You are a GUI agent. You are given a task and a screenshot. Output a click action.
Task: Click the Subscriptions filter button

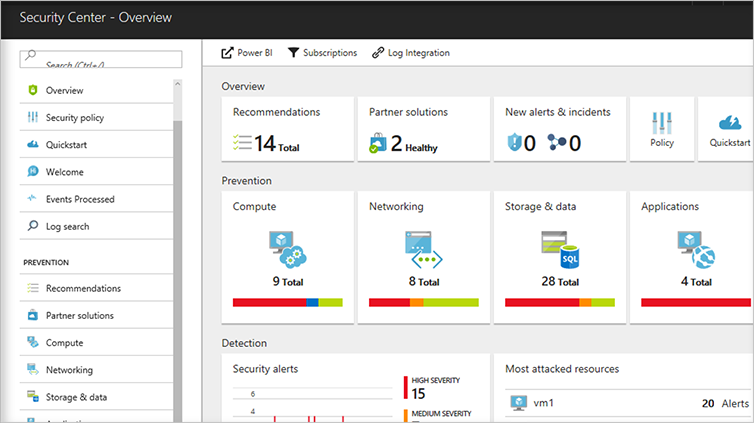[322, 53]
